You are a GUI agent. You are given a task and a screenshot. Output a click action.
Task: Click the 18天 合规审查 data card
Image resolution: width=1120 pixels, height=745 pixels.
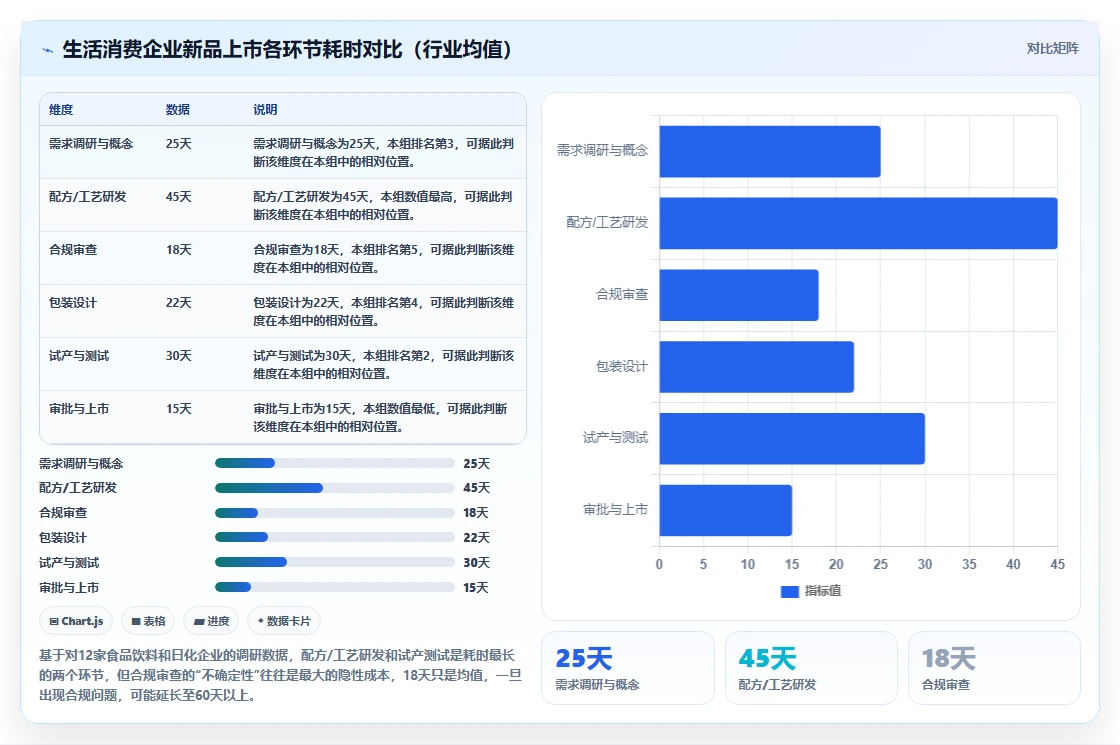click(x=994, y=668)
